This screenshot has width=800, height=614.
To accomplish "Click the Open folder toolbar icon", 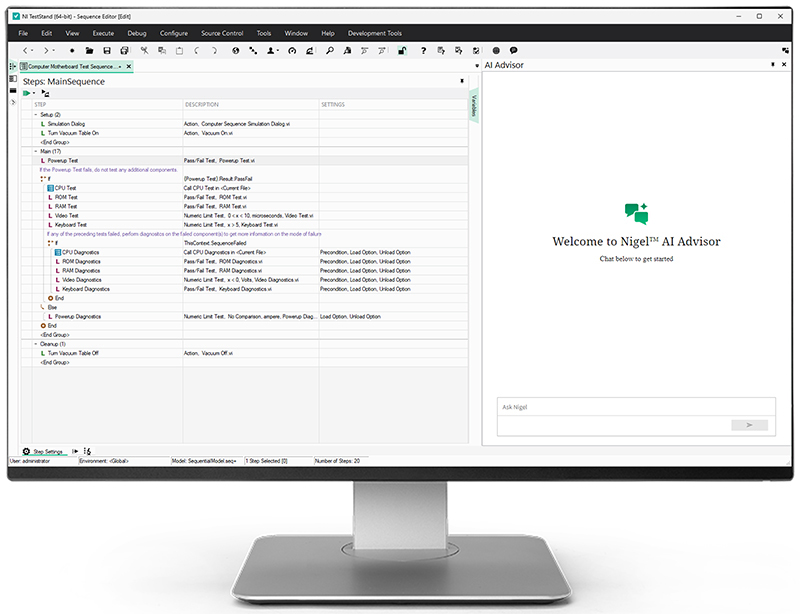I will click(x=89, y=50).
